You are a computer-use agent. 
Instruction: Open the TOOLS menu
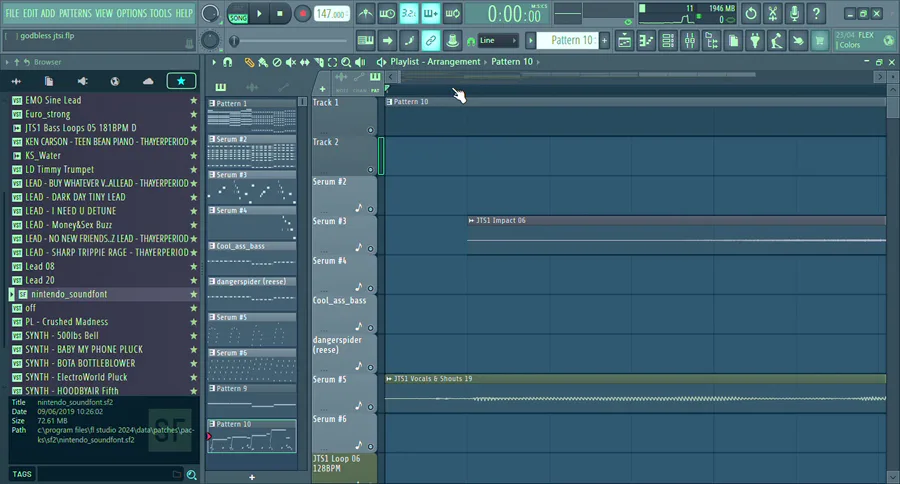161,13
